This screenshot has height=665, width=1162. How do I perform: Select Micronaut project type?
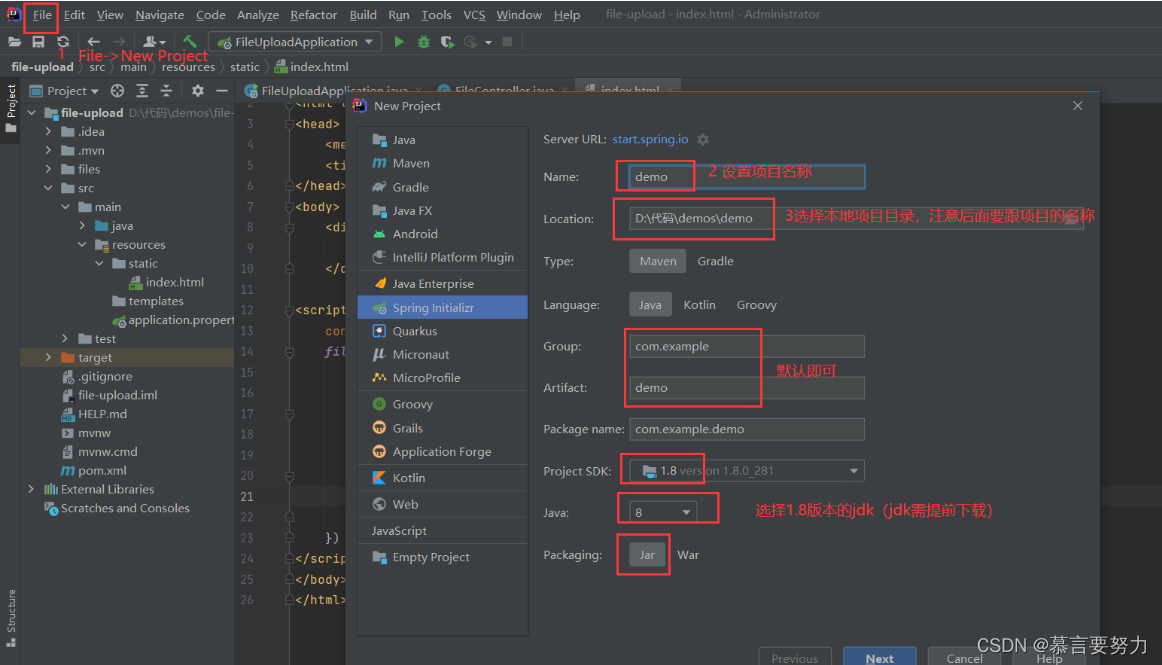tap(442, 354)
